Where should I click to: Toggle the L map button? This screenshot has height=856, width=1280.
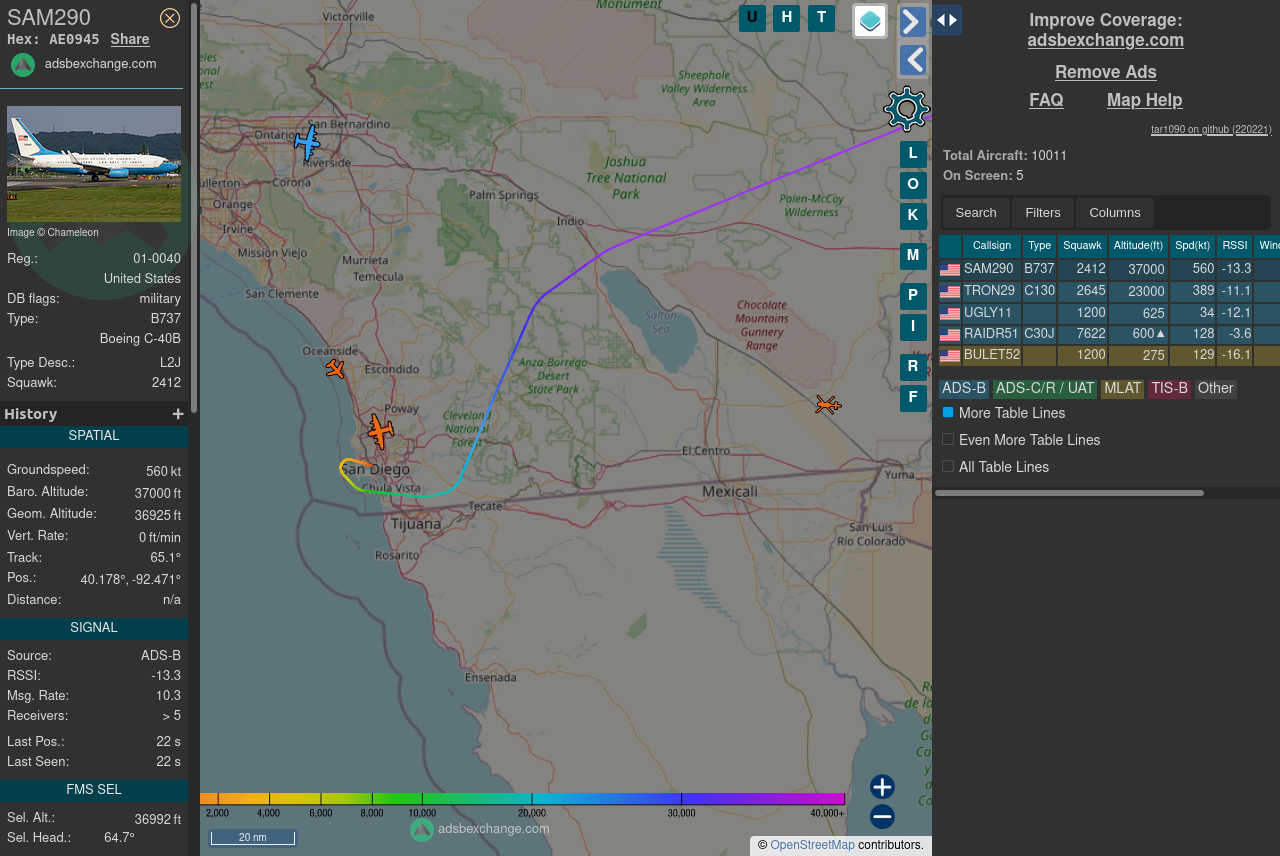[x=913, y=154]
